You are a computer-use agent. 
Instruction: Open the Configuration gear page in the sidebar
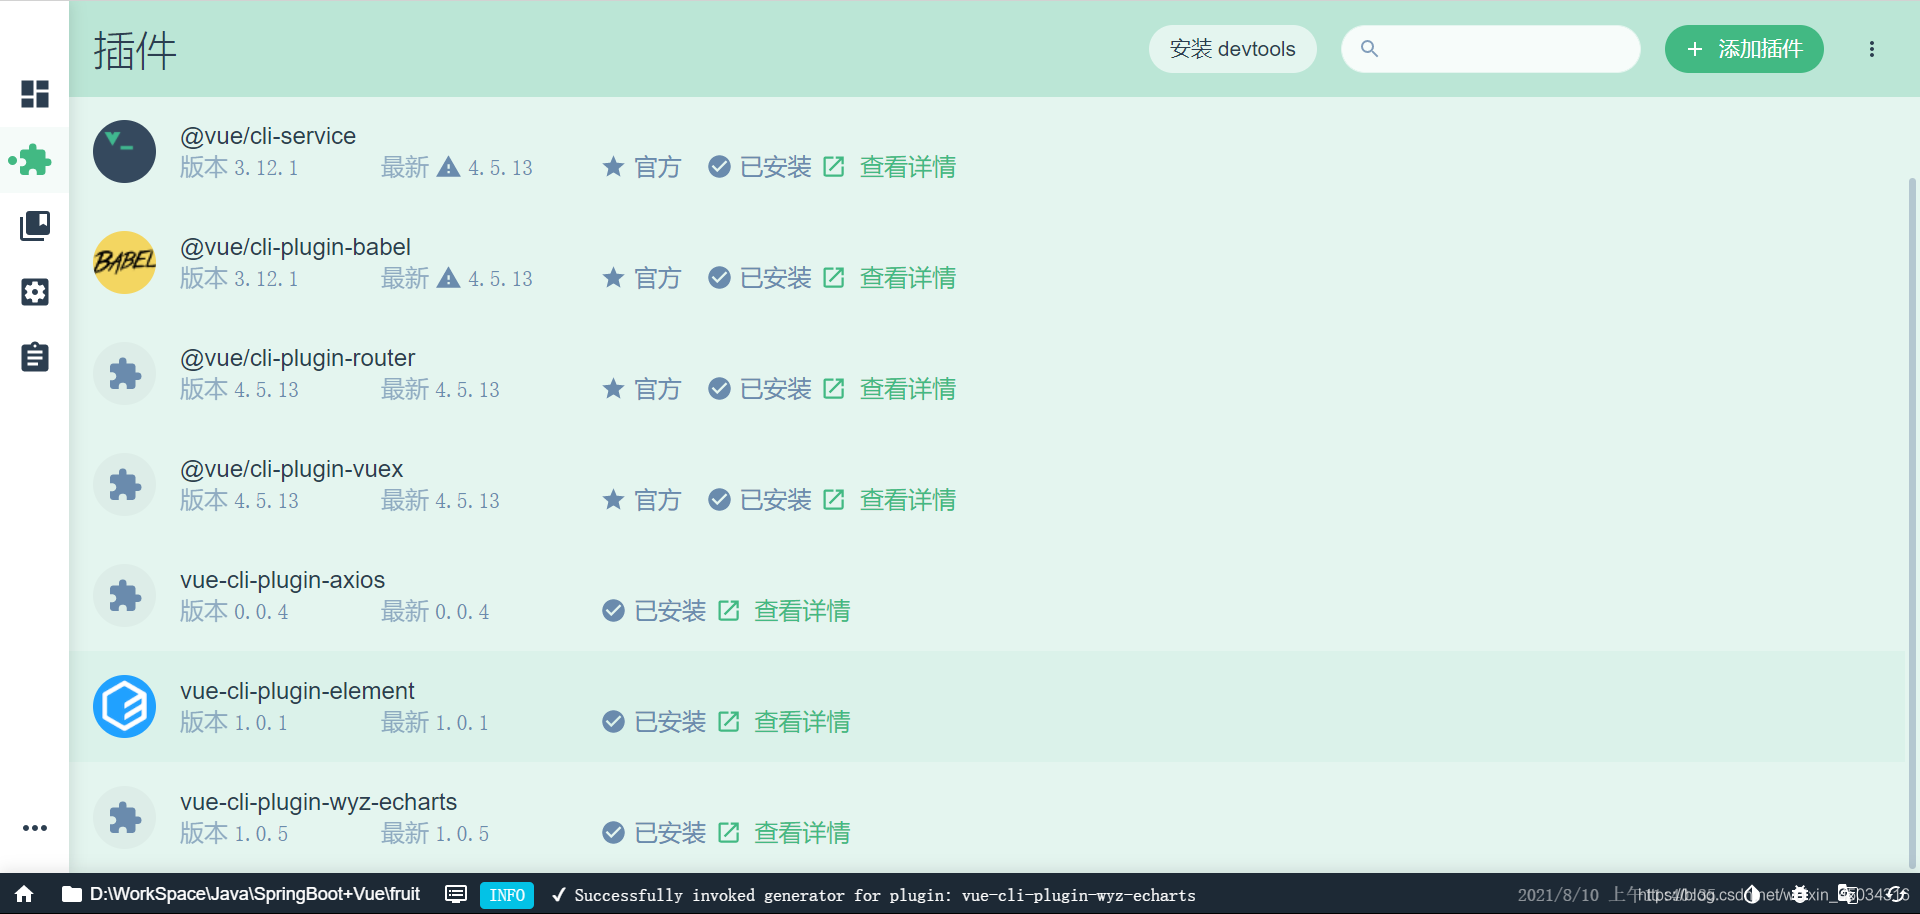35,292
